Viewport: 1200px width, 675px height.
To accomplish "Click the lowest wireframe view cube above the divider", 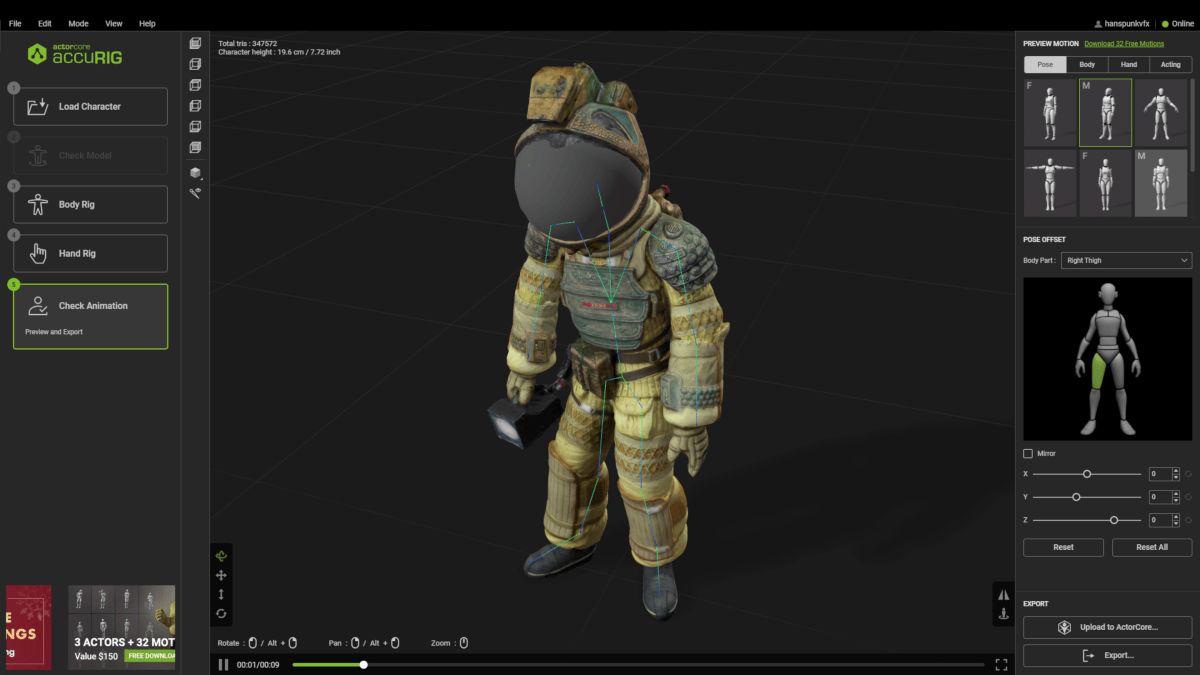I will point(195,148).
